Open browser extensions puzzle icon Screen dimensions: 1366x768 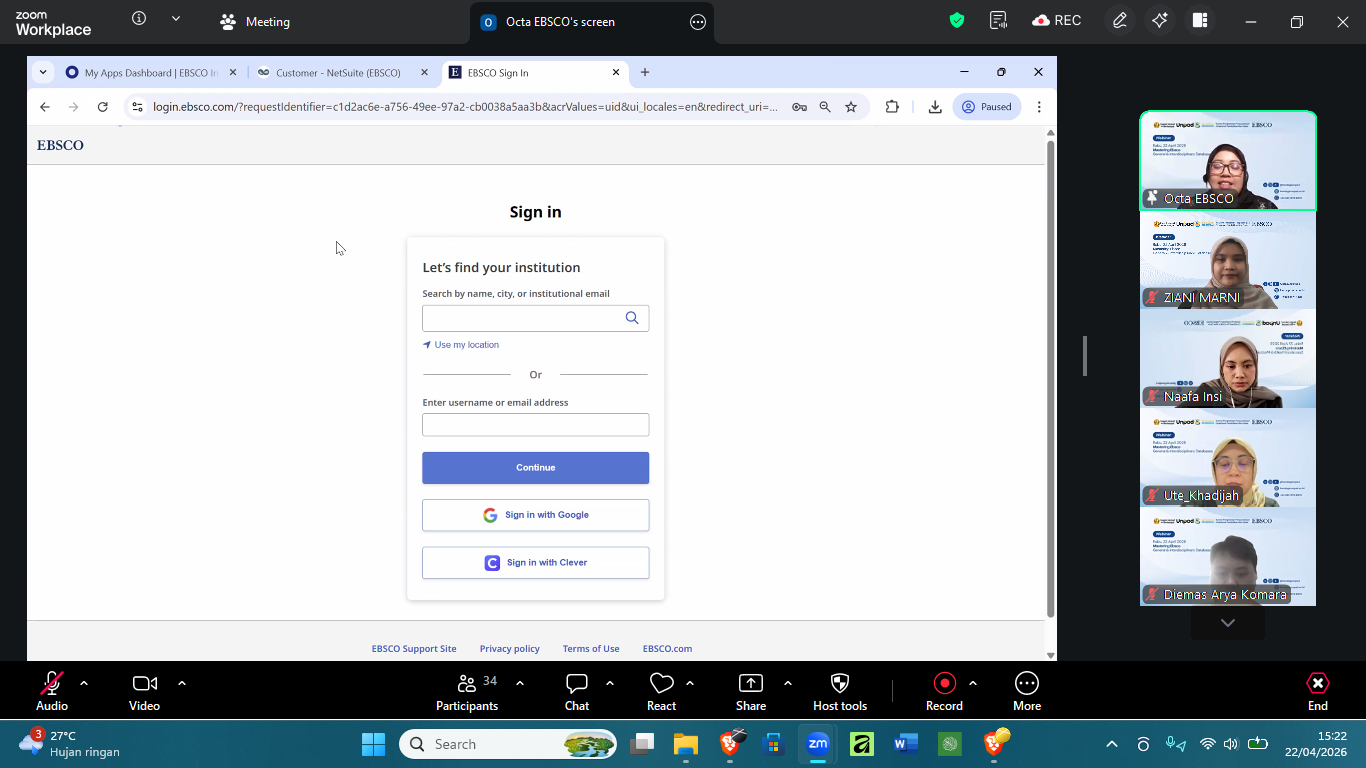pyautogui.click(x=892, y=107)
